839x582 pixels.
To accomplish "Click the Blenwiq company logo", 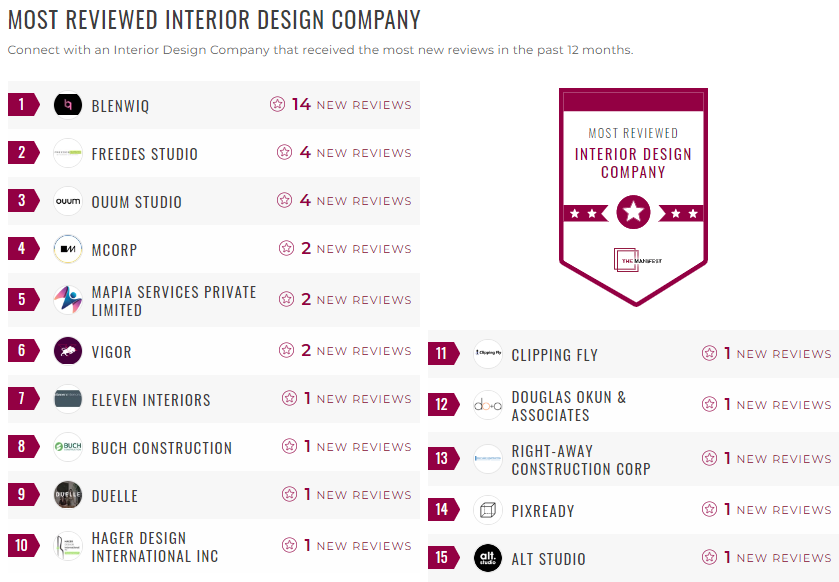I will [x=68, y=104].
